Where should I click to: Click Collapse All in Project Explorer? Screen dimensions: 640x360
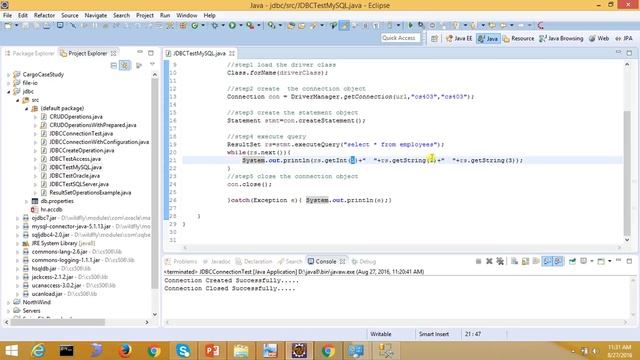(x=114, y=65)
